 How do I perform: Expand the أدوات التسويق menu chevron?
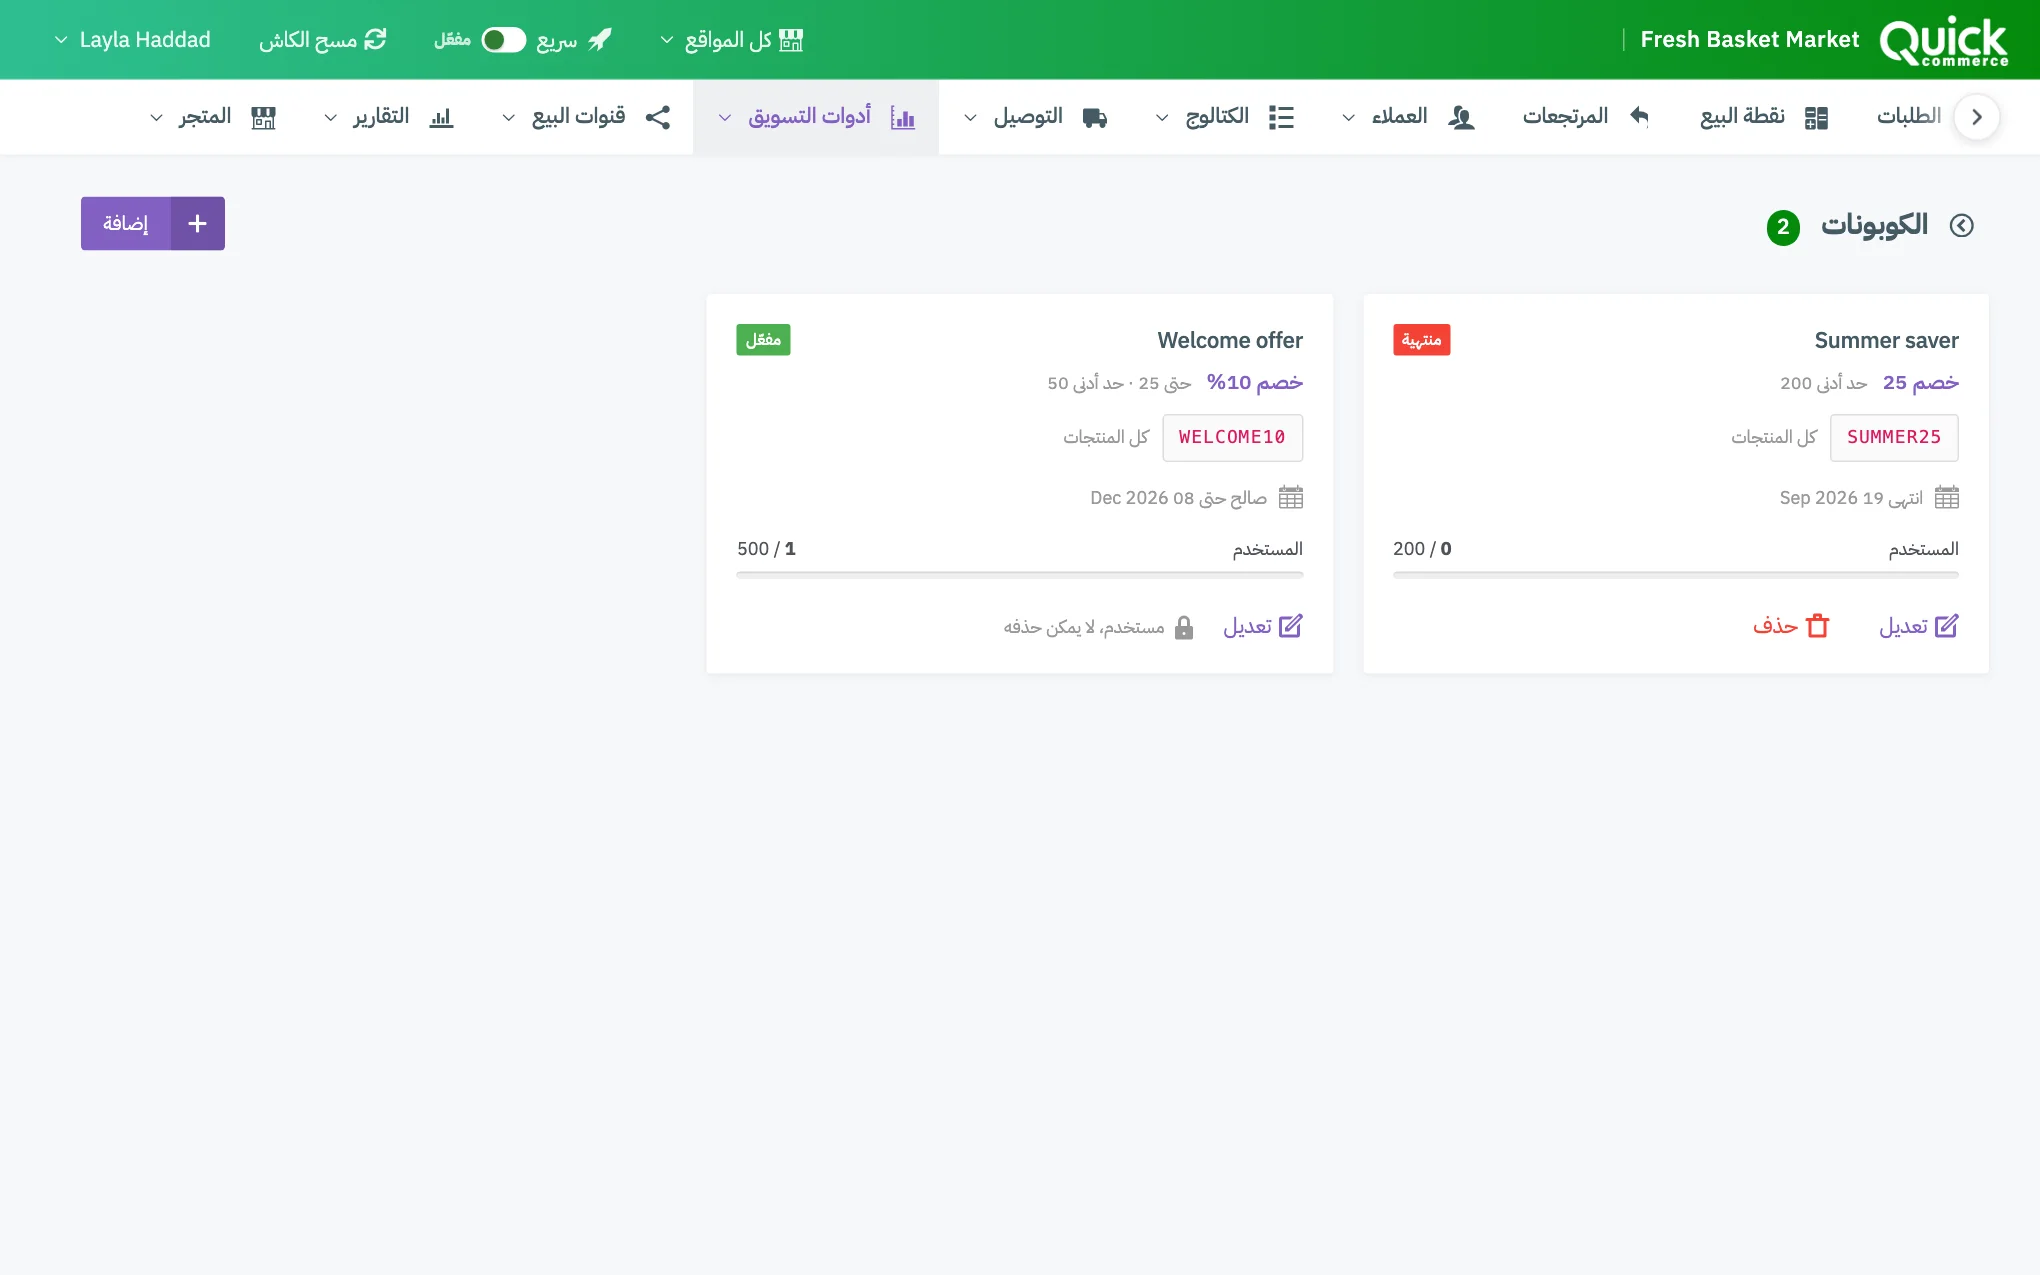(725, 118)
